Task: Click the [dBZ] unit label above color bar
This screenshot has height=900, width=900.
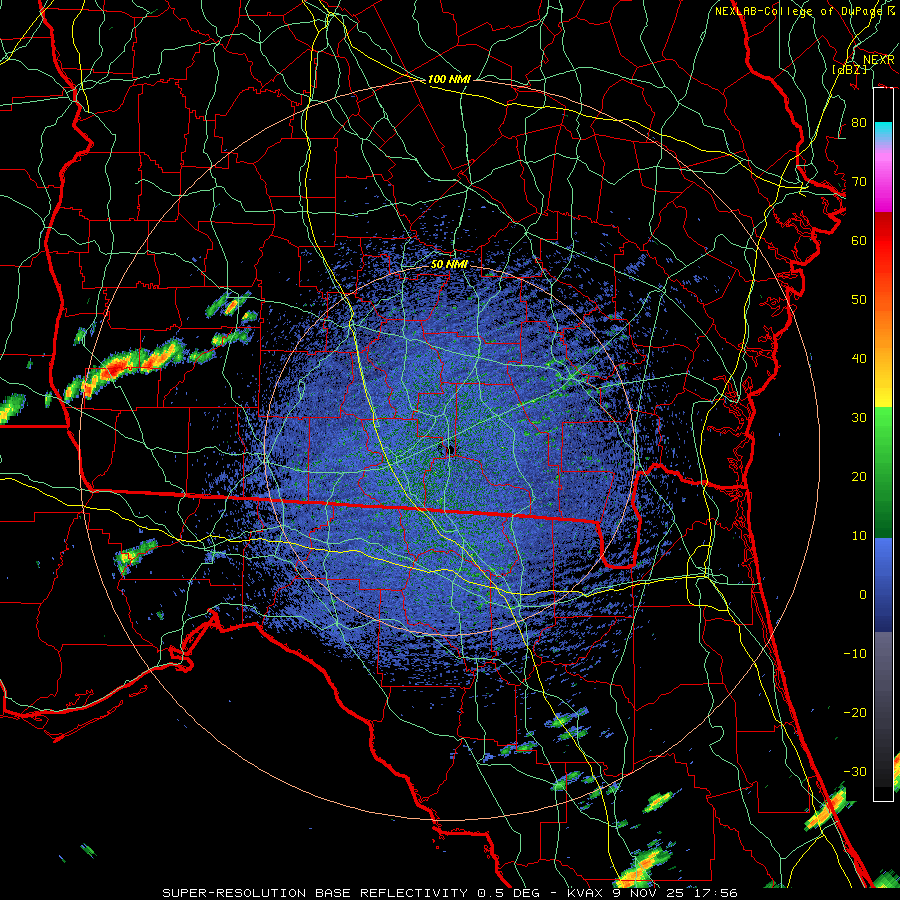Action: pos(849,69)
